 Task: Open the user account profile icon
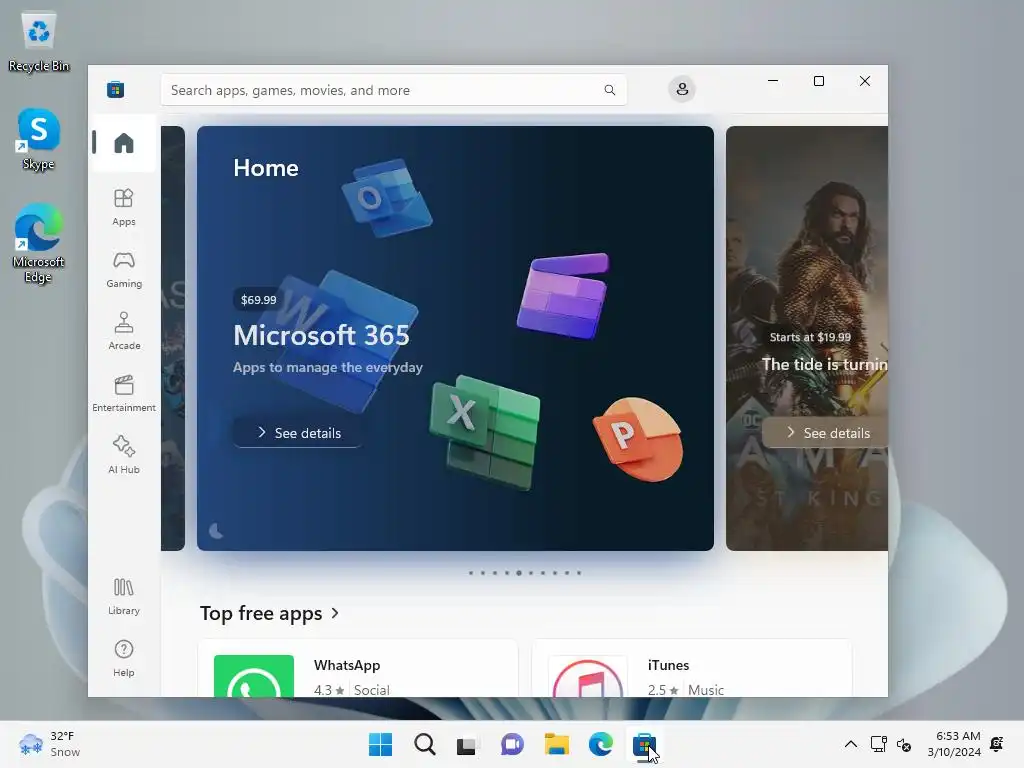click(x=682, y=89)
